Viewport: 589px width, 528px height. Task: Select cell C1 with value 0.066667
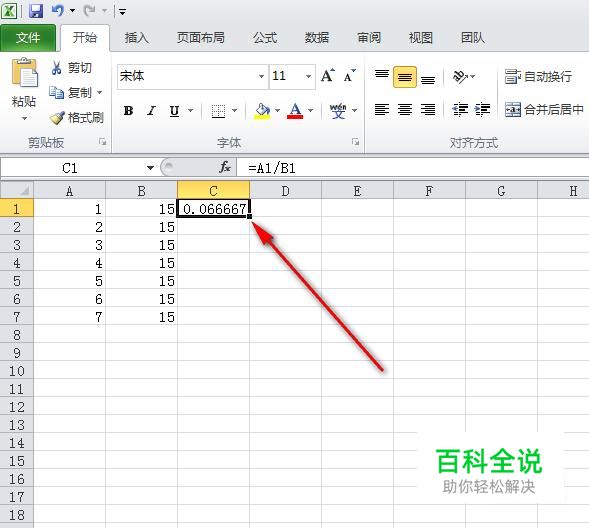213,209
